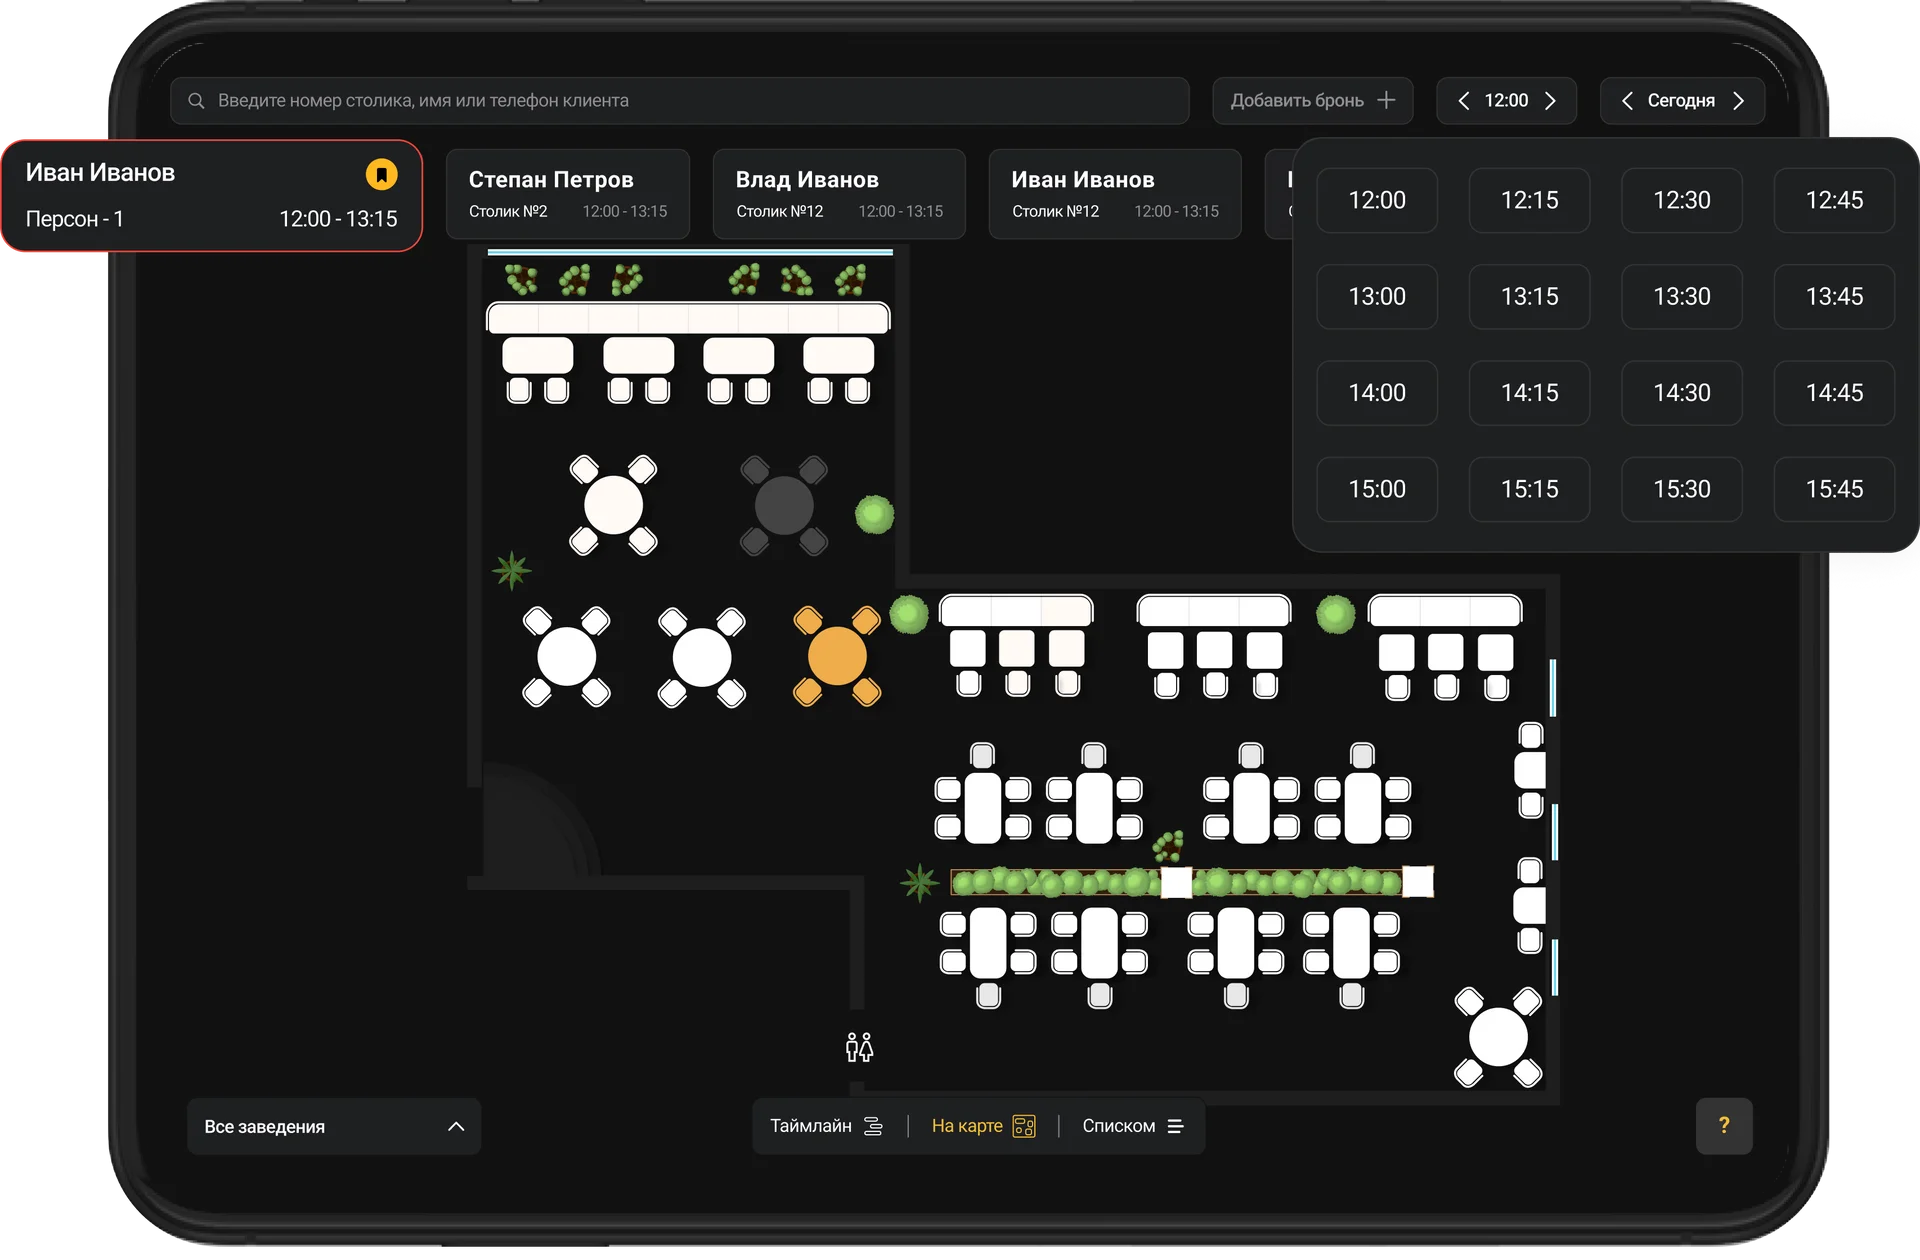Open Влад Иванов booking card
Viewport: 1920px width, 1260px height.
[839, 194]
